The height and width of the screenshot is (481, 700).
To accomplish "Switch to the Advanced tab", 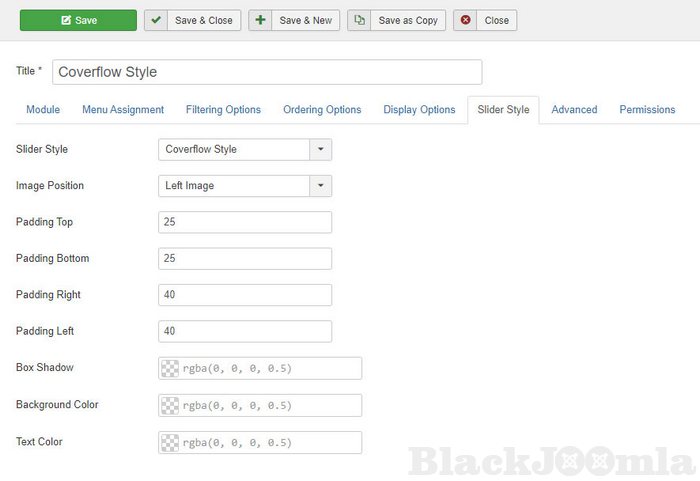I will coord(574,110).
